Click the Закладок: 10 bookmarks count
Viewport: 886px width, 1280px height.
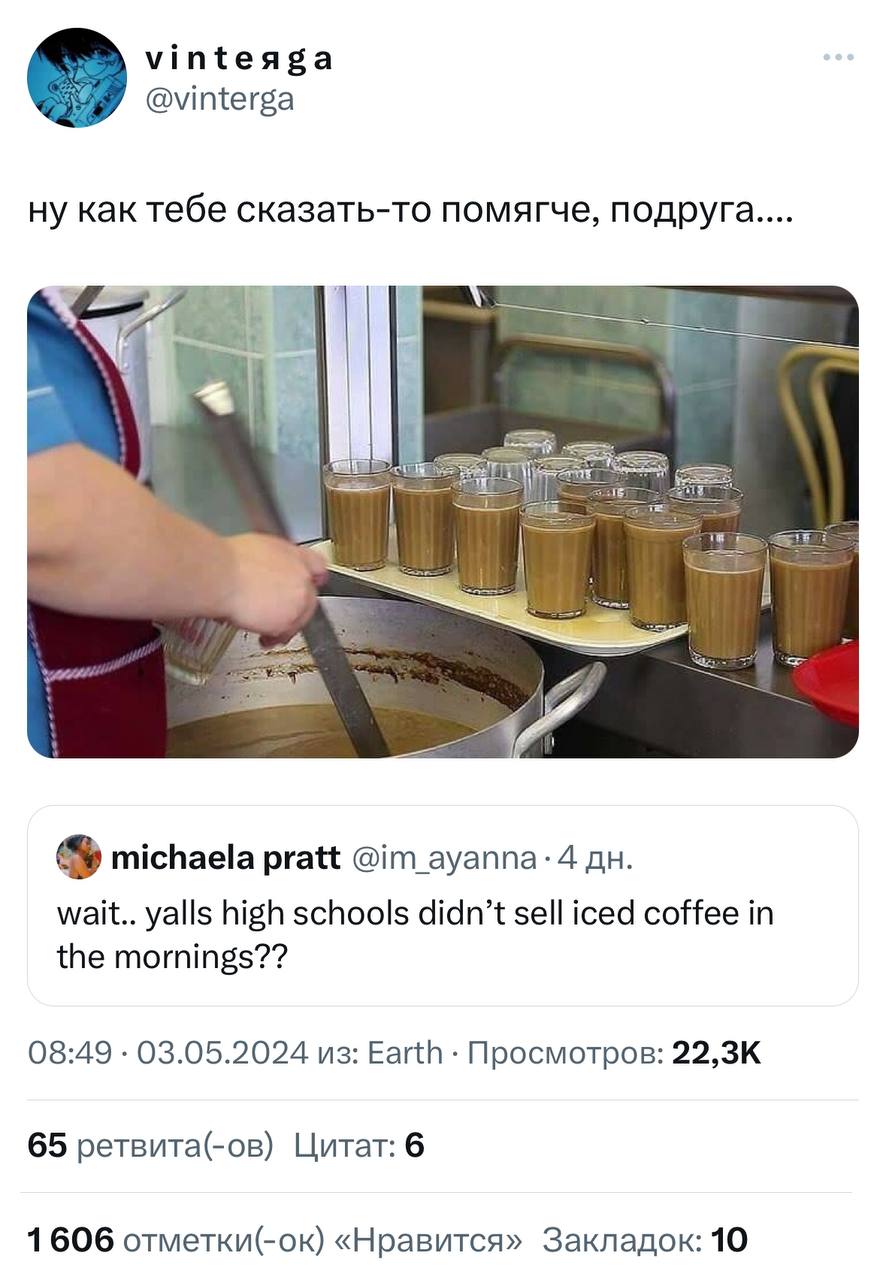point(645,1241)
